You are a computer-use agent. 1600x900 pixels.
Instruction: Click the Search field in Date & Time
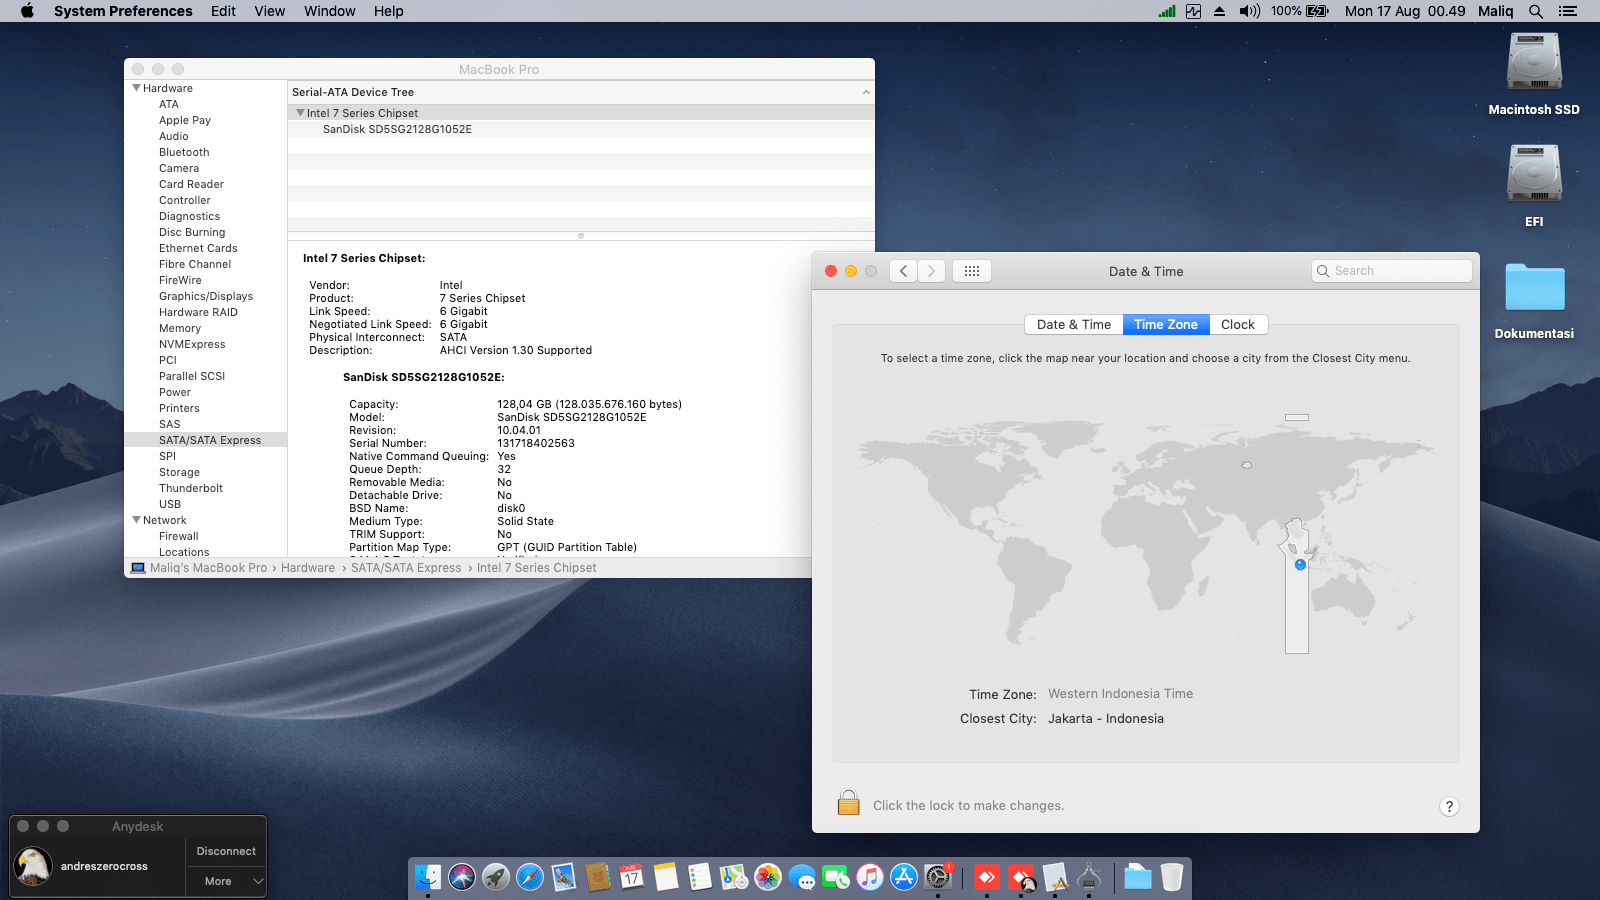click(x=1392, y=271)
